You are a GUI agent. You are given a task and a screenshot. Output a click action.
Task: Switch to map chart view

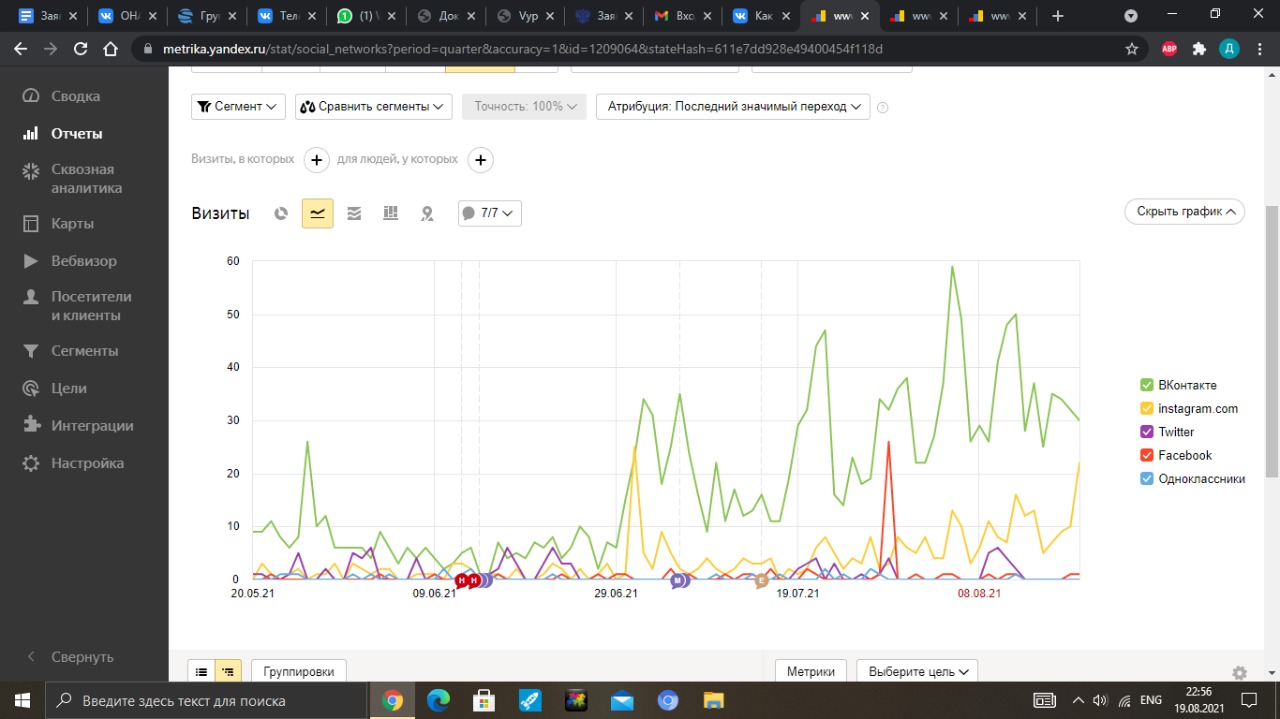[427, 213]
